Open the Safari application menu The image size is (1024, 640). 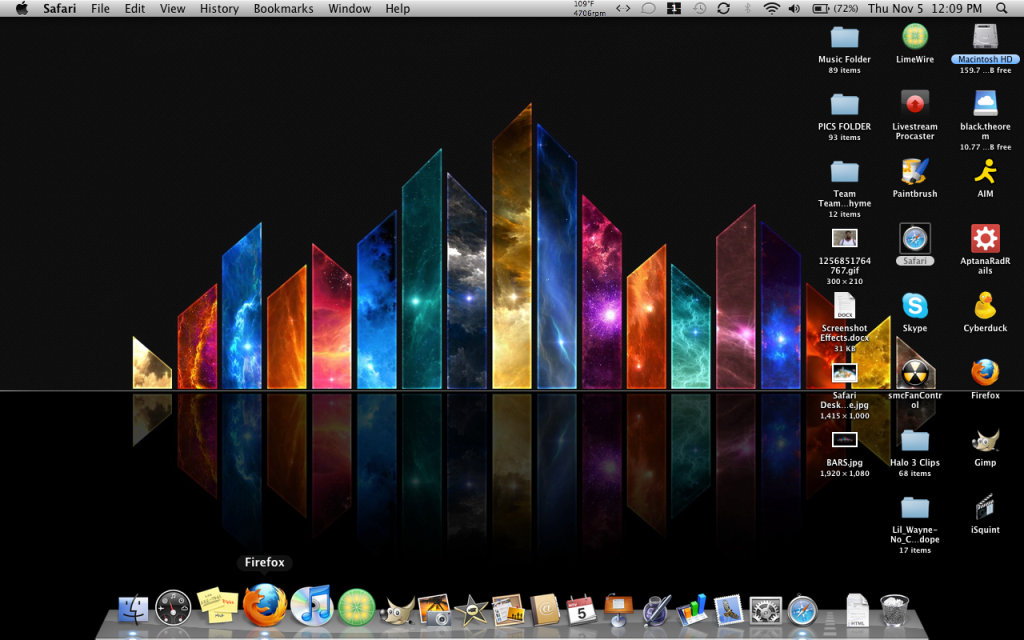(59, 8)
